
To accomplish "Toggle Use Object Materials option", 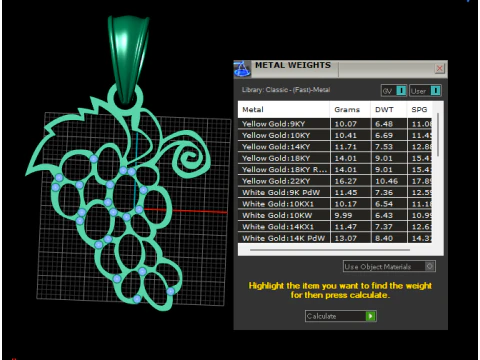I will 389,266.
